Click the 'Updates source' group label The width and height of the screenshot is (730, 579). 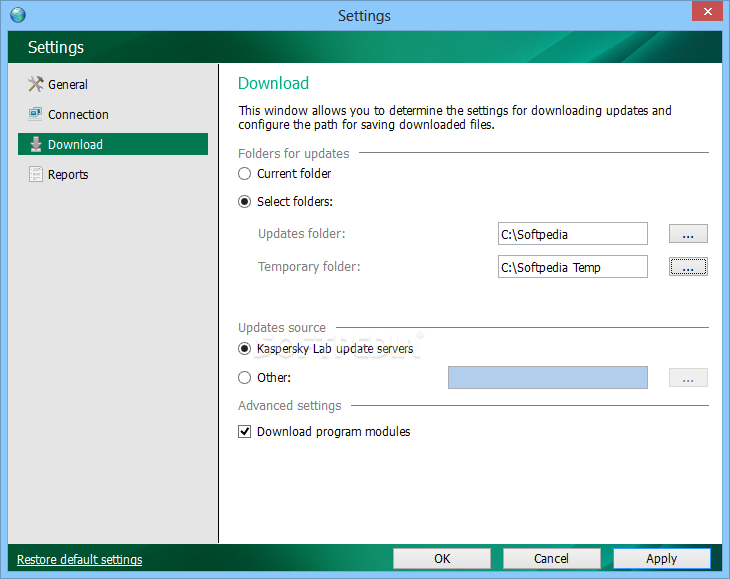(282, 328)
